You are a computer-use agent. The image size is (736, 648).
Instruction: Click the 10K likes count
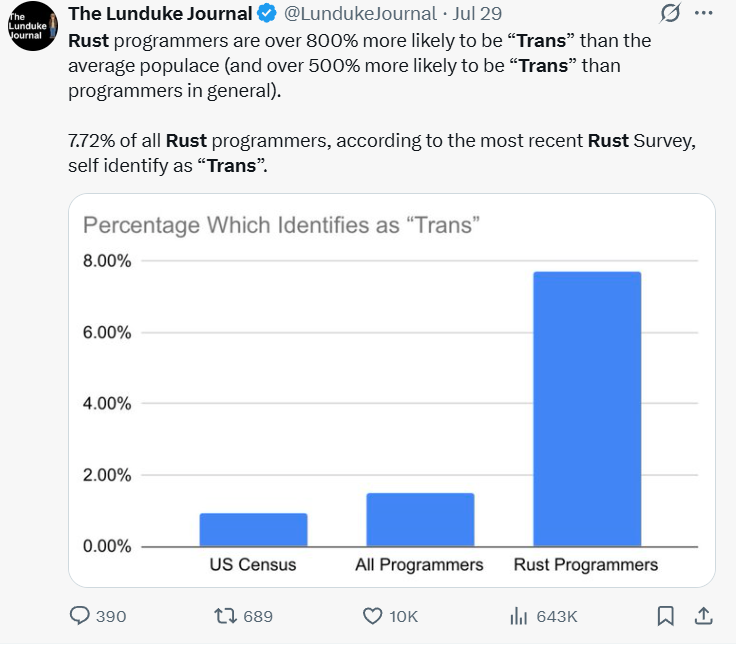(403, 616)
